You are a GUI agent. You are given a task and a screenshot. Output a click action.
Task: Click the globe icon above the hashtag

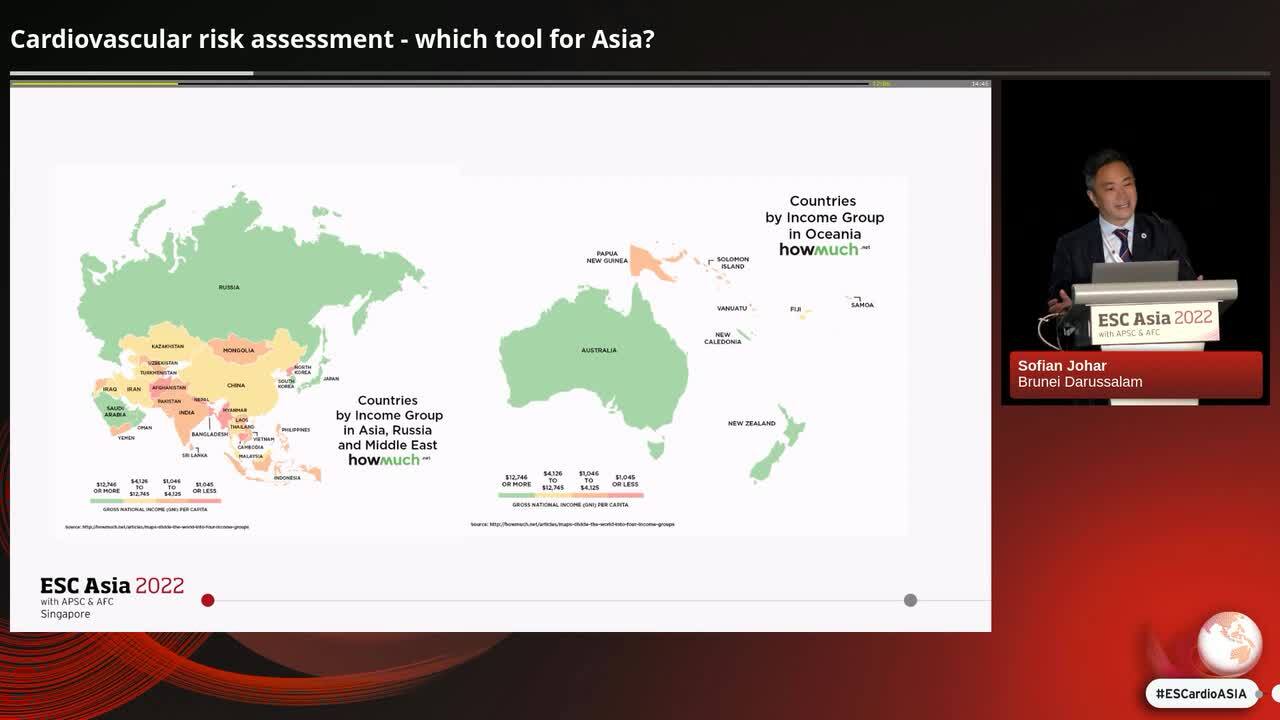click(x=1229, y=643)
